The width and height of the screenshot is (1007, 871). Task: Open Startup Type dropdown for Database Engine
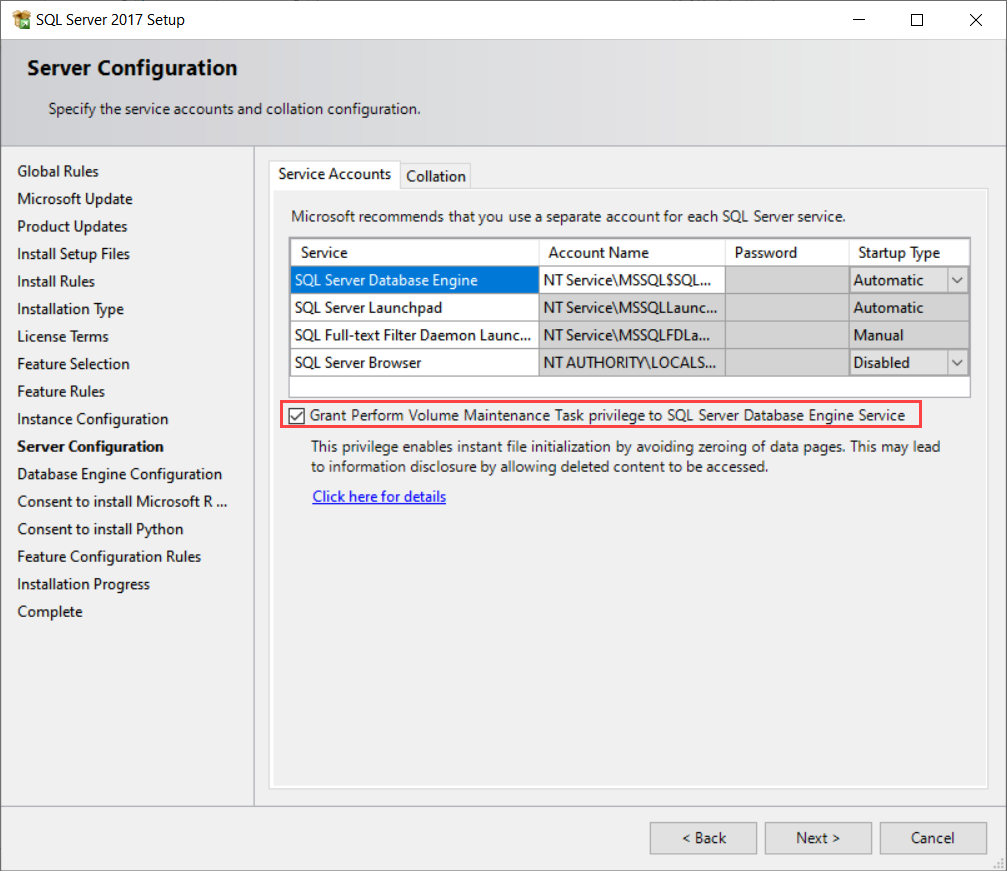click(x=958, y=281)
